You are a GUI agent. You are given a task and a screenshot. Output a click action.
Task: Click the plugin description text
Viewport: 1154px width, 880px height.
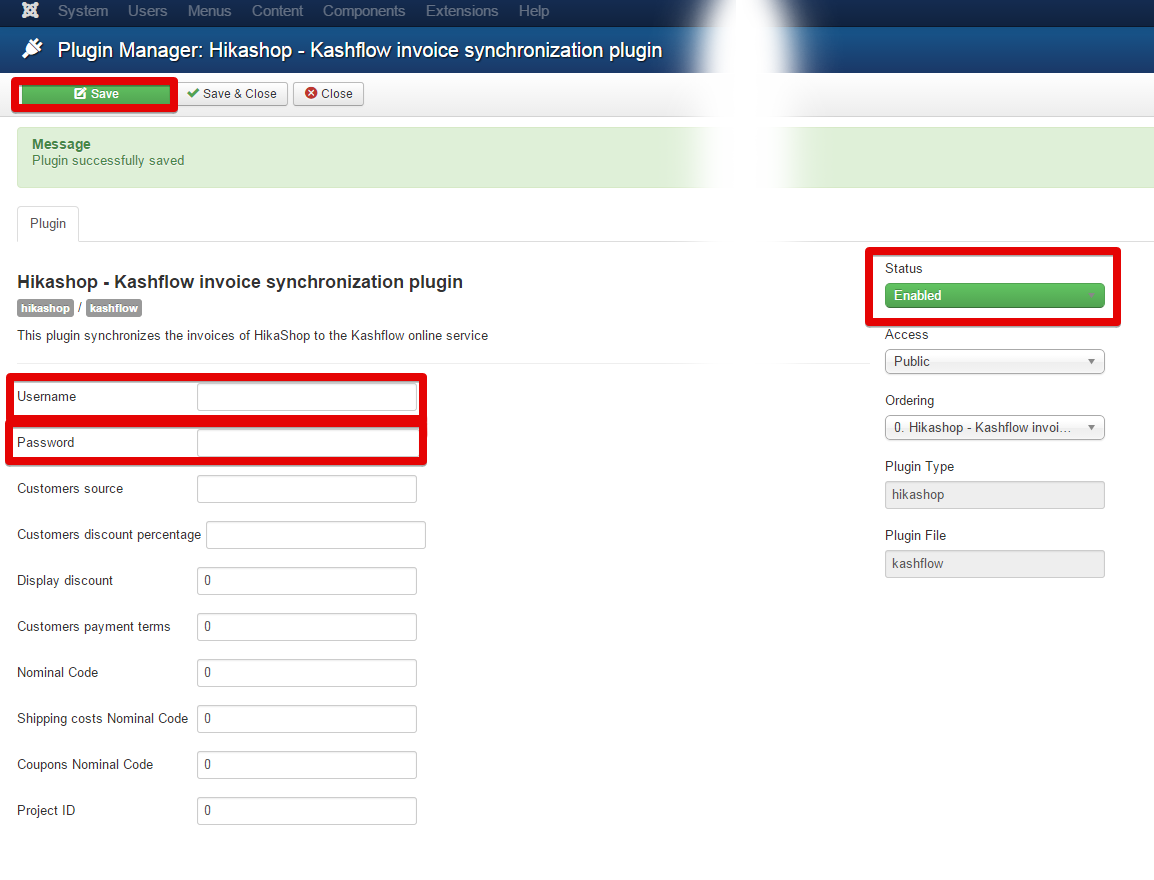point(252,336)
